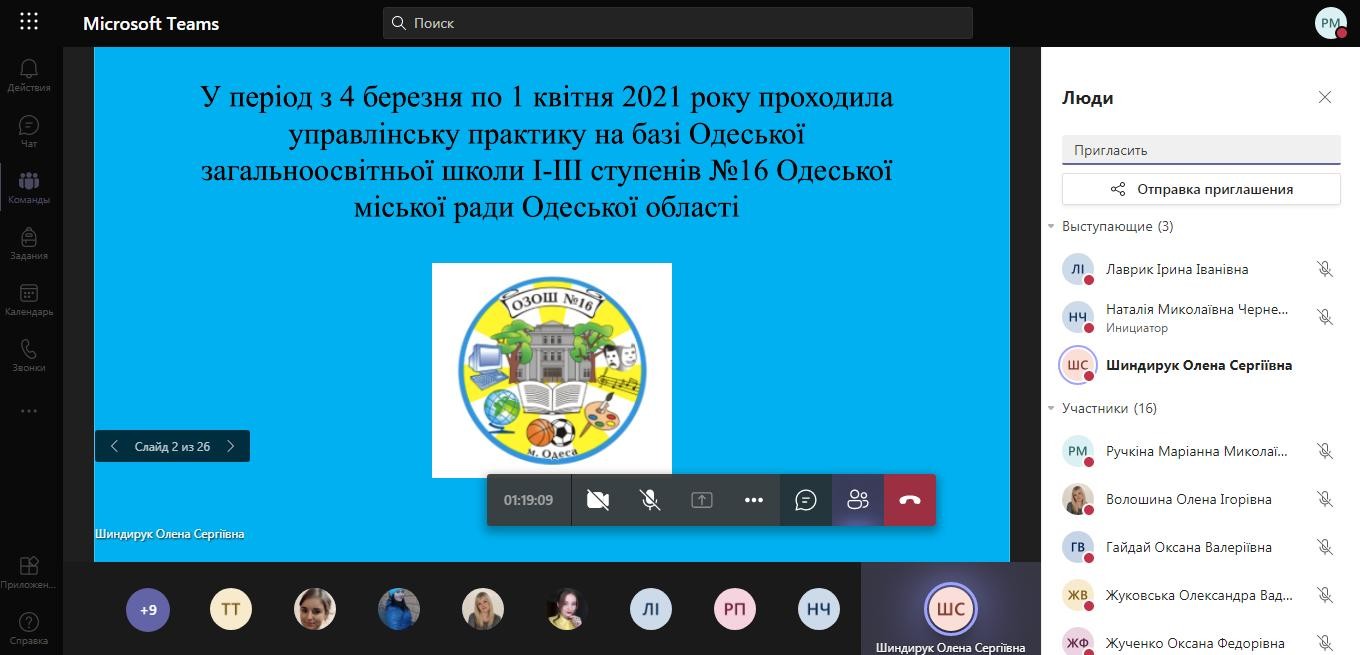Select participant Ручкіна Маріанна
The width and height of the screenshot is (1360, 655).
1200,451
